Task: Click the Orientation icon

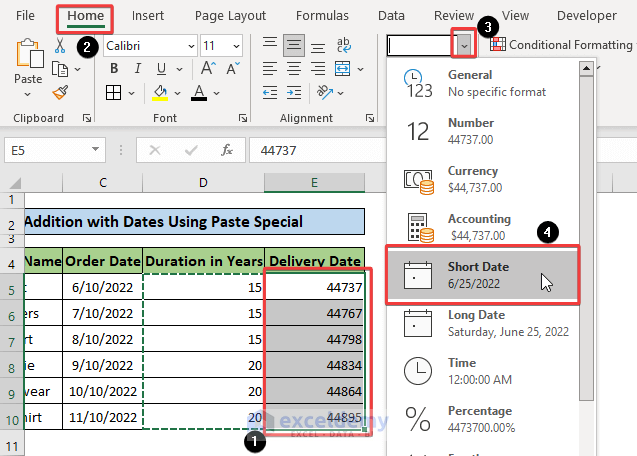Action: 325,92
